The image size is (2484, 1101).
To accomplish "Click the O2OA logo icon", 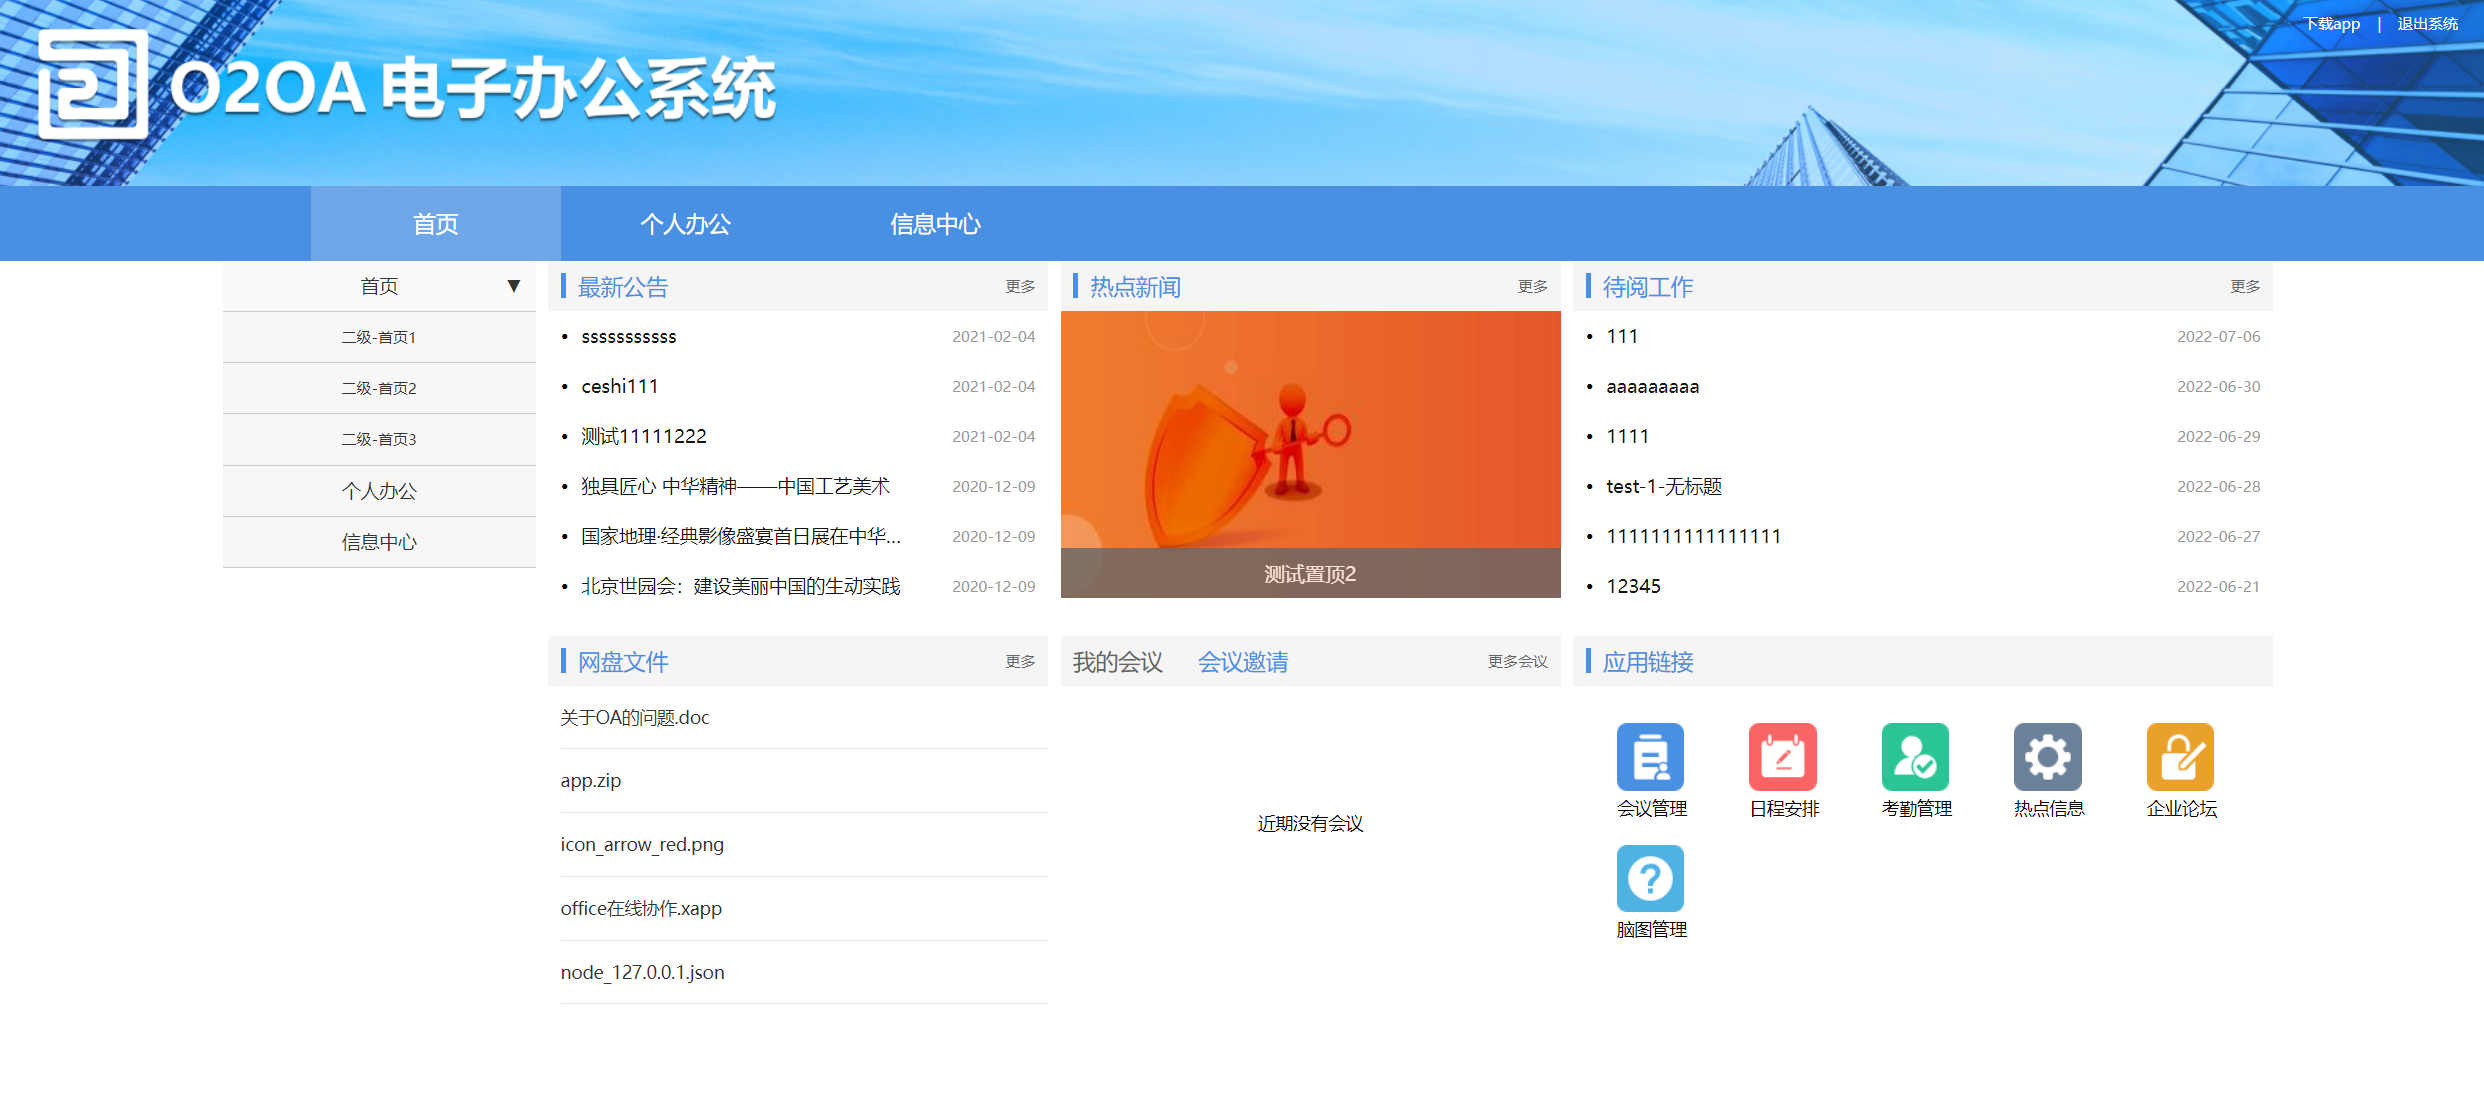I will coord(92,85).
